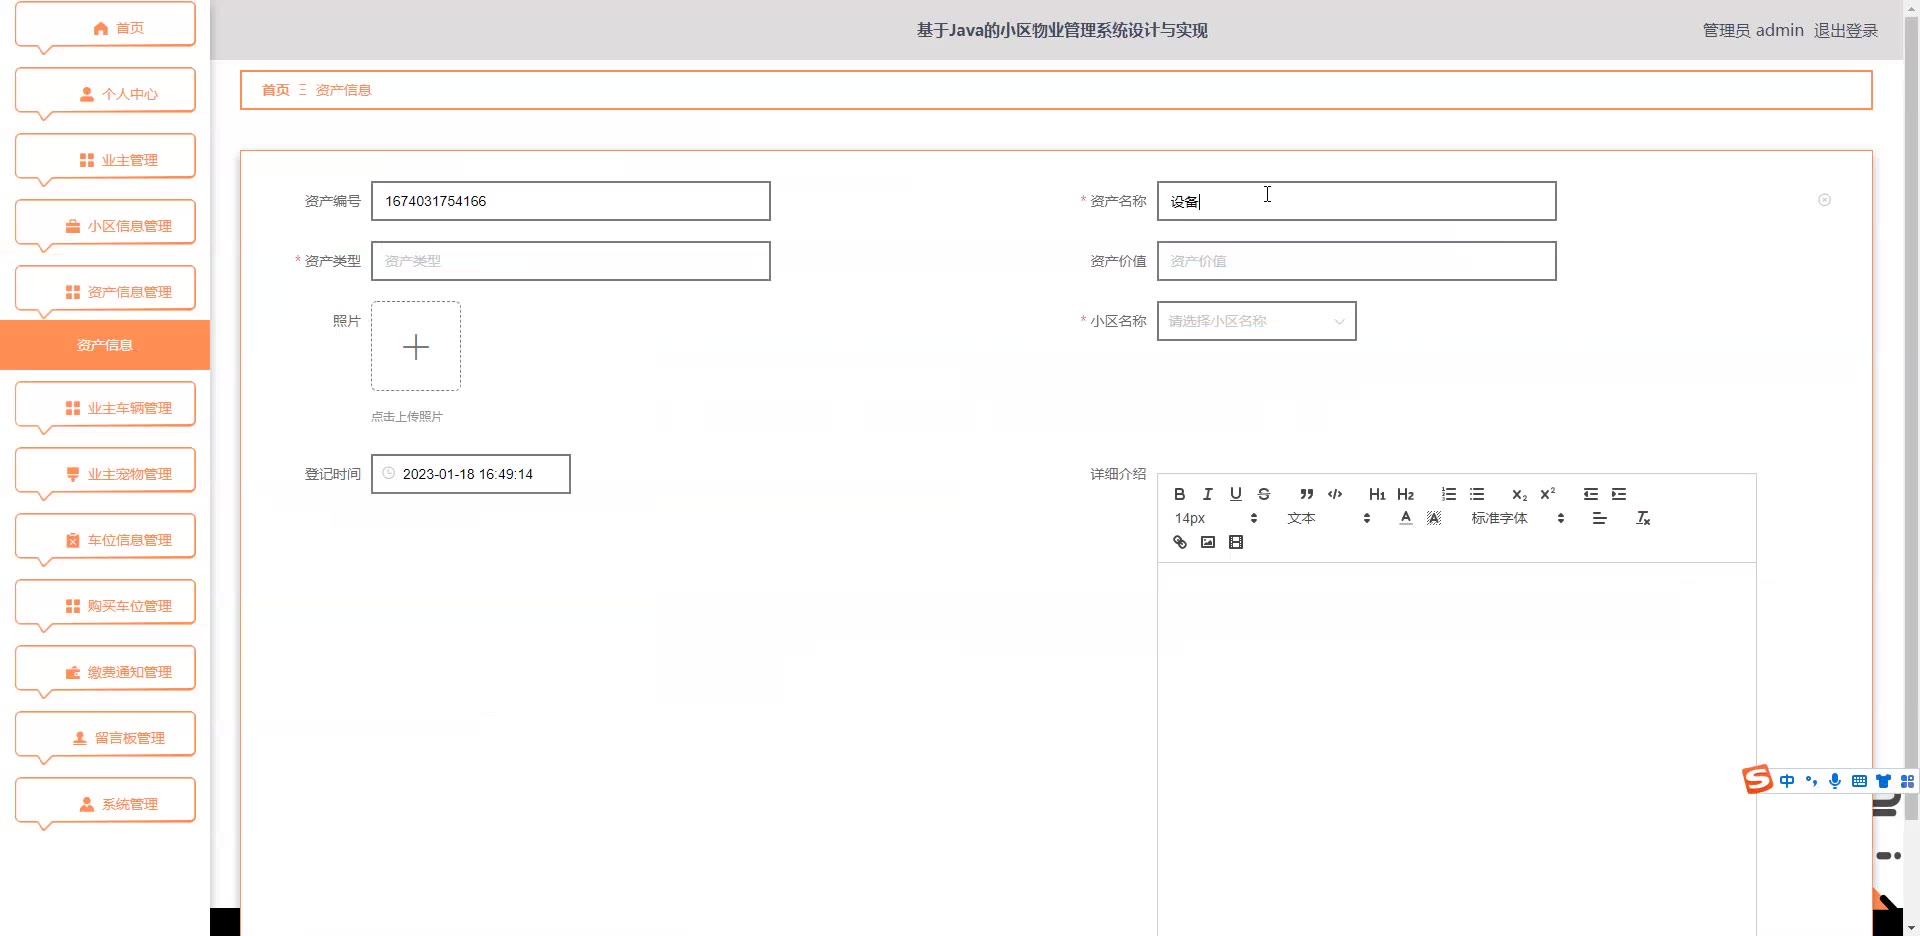1920x936 pixels.
Task: Toggle italic formatting in editor
Action: [1208, 494]
